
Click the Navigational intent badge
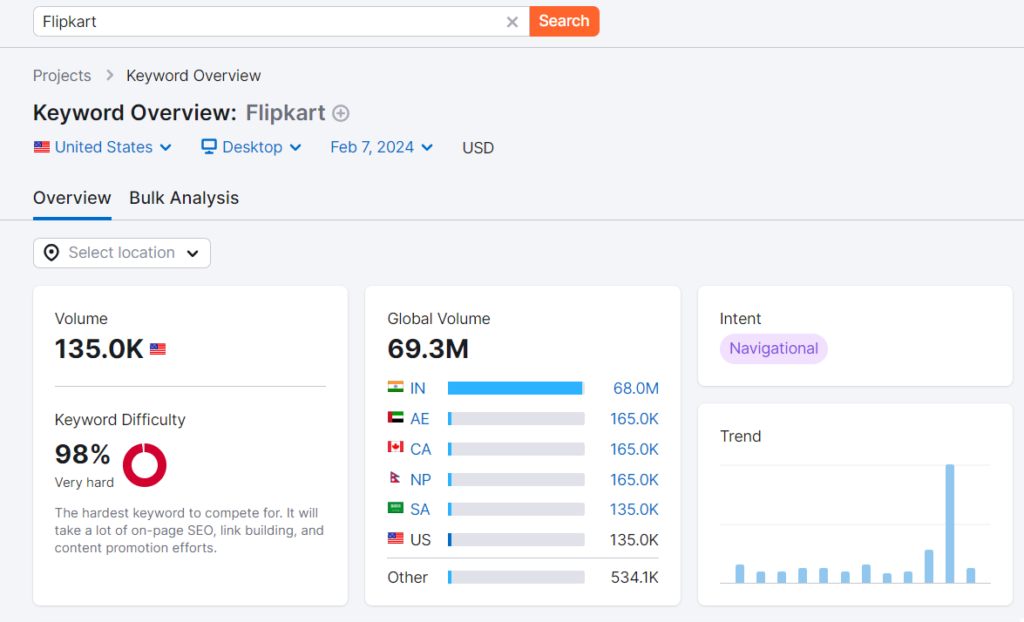pos(774,349)
